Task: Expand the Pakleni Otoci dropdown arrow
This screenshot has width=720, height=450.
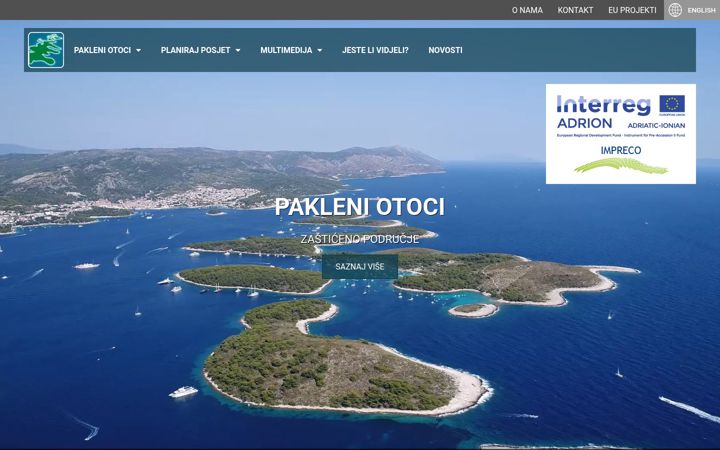Action: (x=139, y=51)
